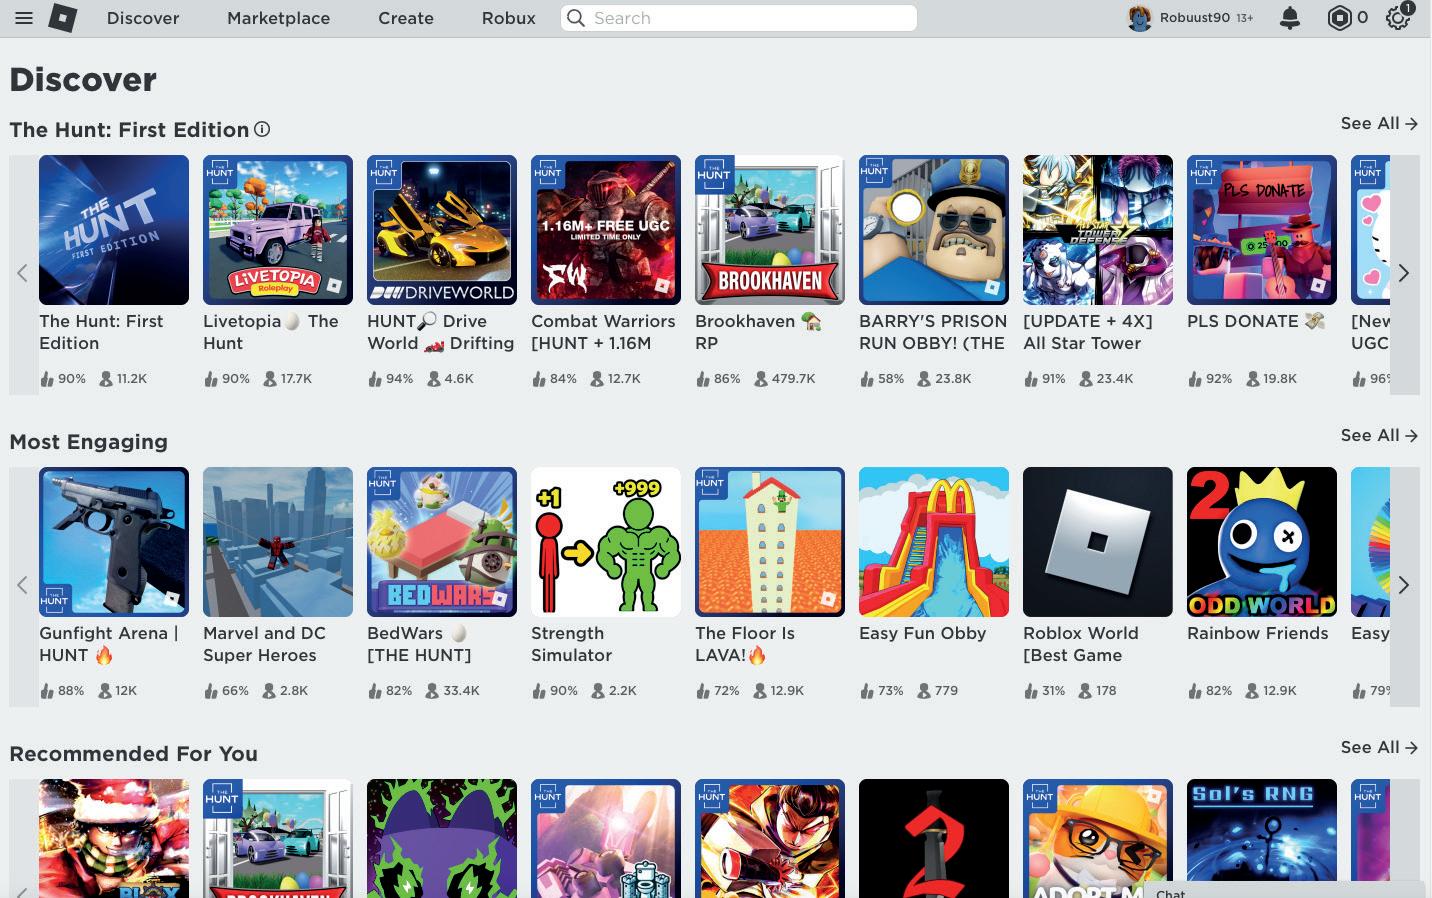Click the 'HUNT Drive World Drifting' title
The image size is (1432, 898).
click(441, 332)
